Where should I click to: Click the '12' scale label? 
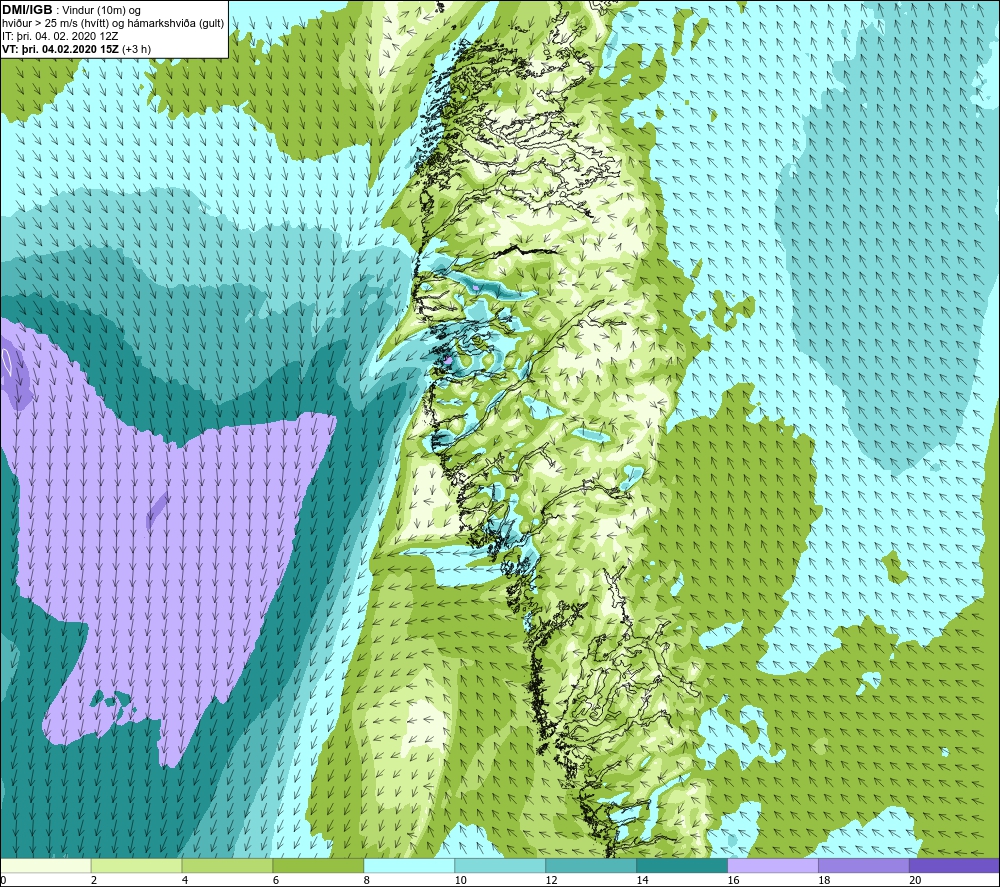coord(552,880)
